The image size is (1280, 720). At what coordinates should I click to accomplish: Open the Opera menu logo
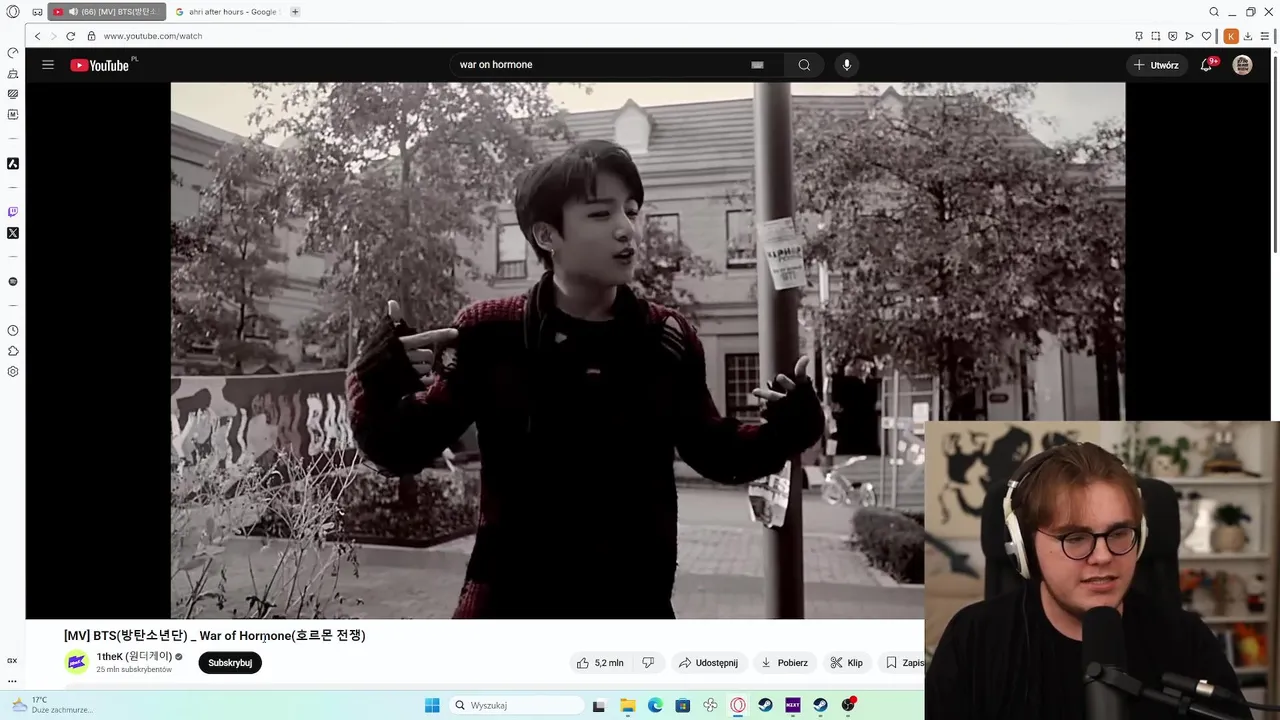coord(13,12)
